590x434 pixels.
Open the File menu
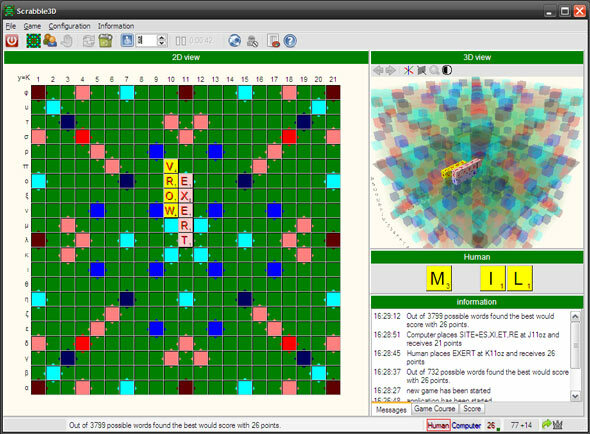tap(11, 26)
